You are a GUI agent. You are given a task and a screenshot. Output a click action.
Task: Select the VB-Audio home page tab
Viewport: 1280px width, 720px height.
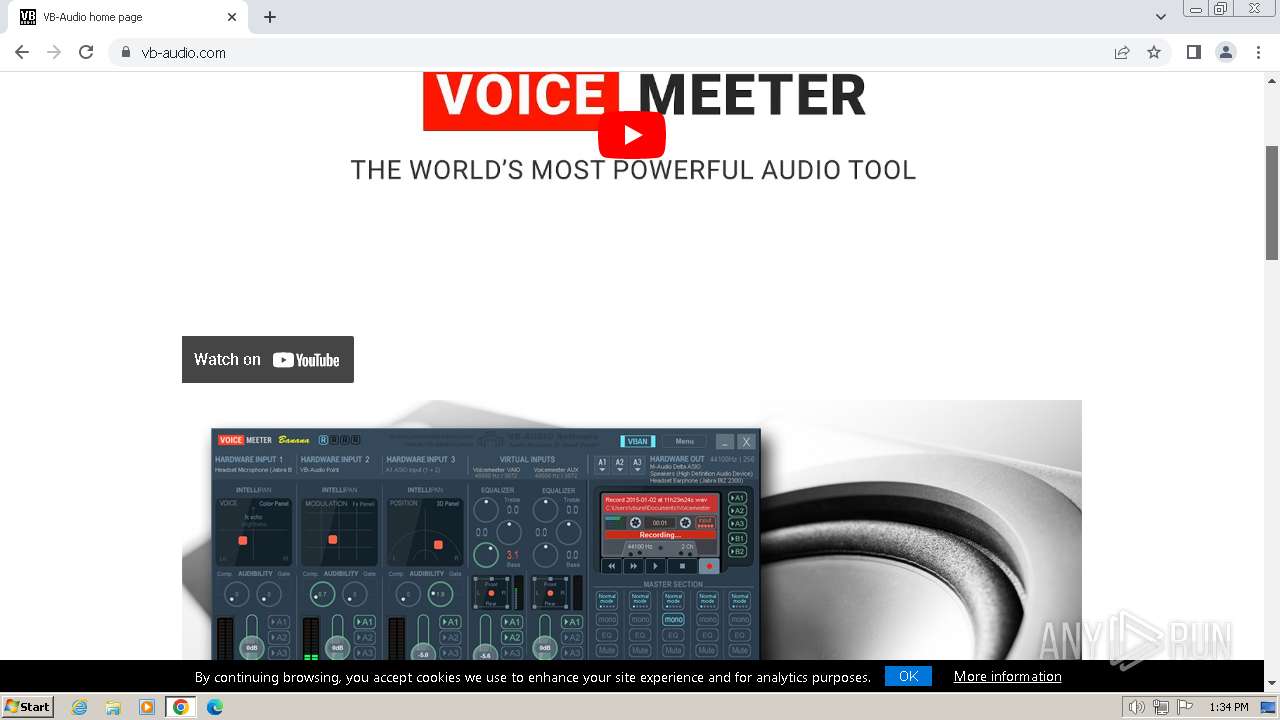tap(129, 17)
